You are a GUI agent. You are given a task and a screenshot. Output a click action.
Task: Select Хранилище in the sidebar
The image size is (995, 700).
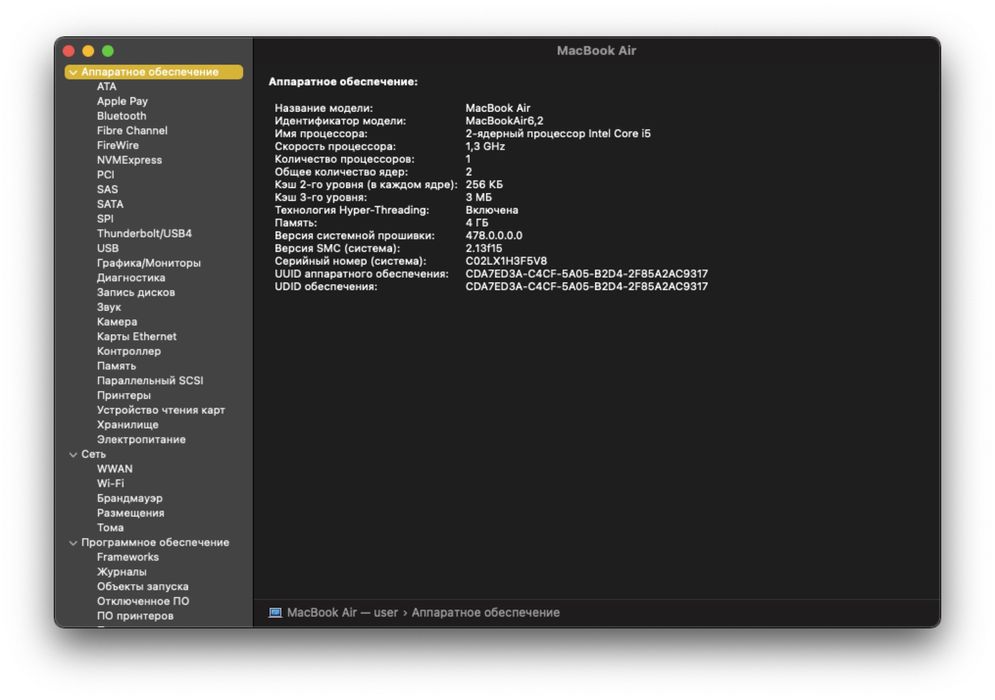coord(128,425)
